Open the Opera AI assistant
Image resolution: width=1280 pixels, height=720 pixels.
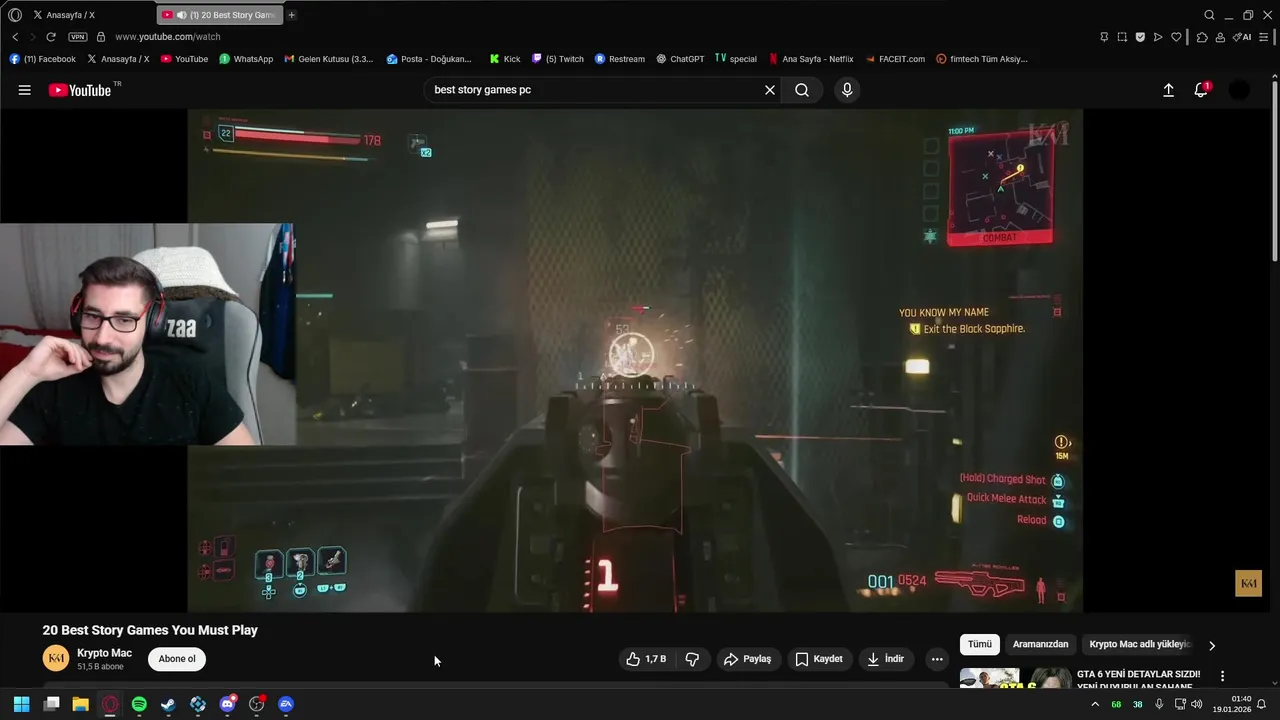coord(1242,37)
